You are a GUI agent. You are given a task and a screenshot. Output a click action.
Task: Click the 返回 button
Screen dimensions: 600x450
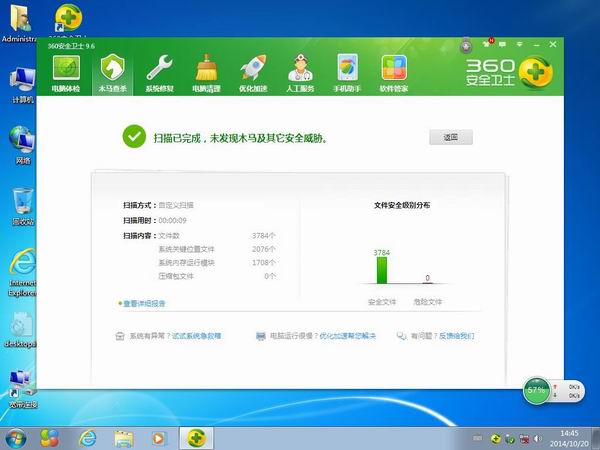point(451,137)
